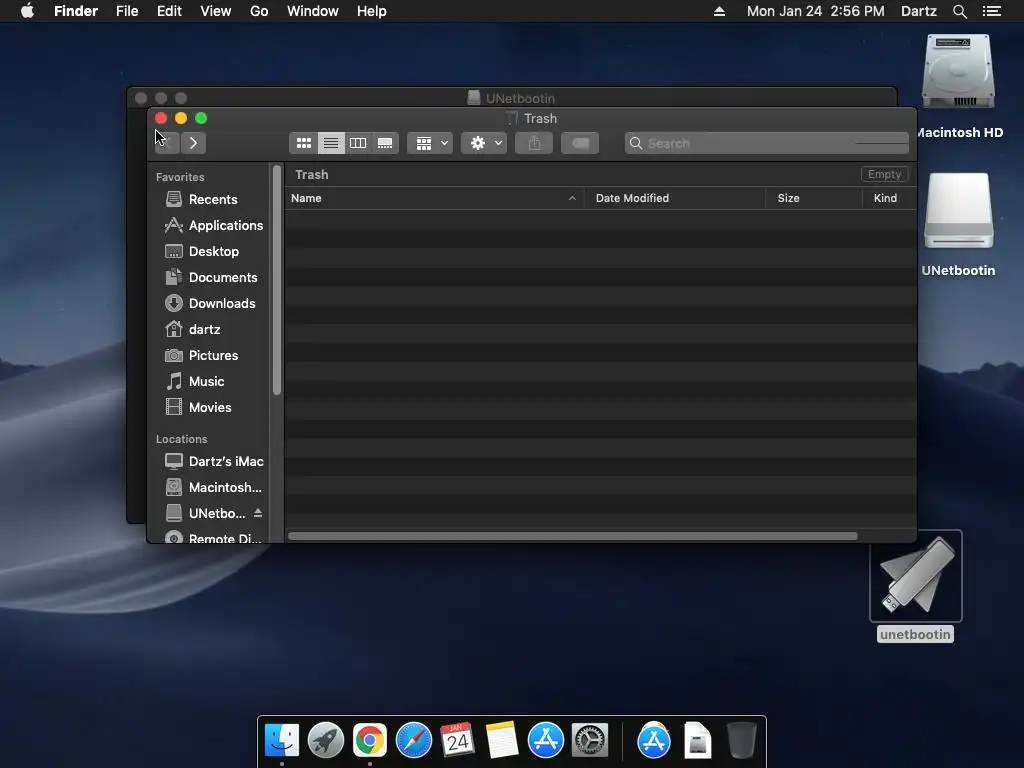This screenshot has height=768, width=1024.
Task: Sort by the Size column
Action: point(814,198)
